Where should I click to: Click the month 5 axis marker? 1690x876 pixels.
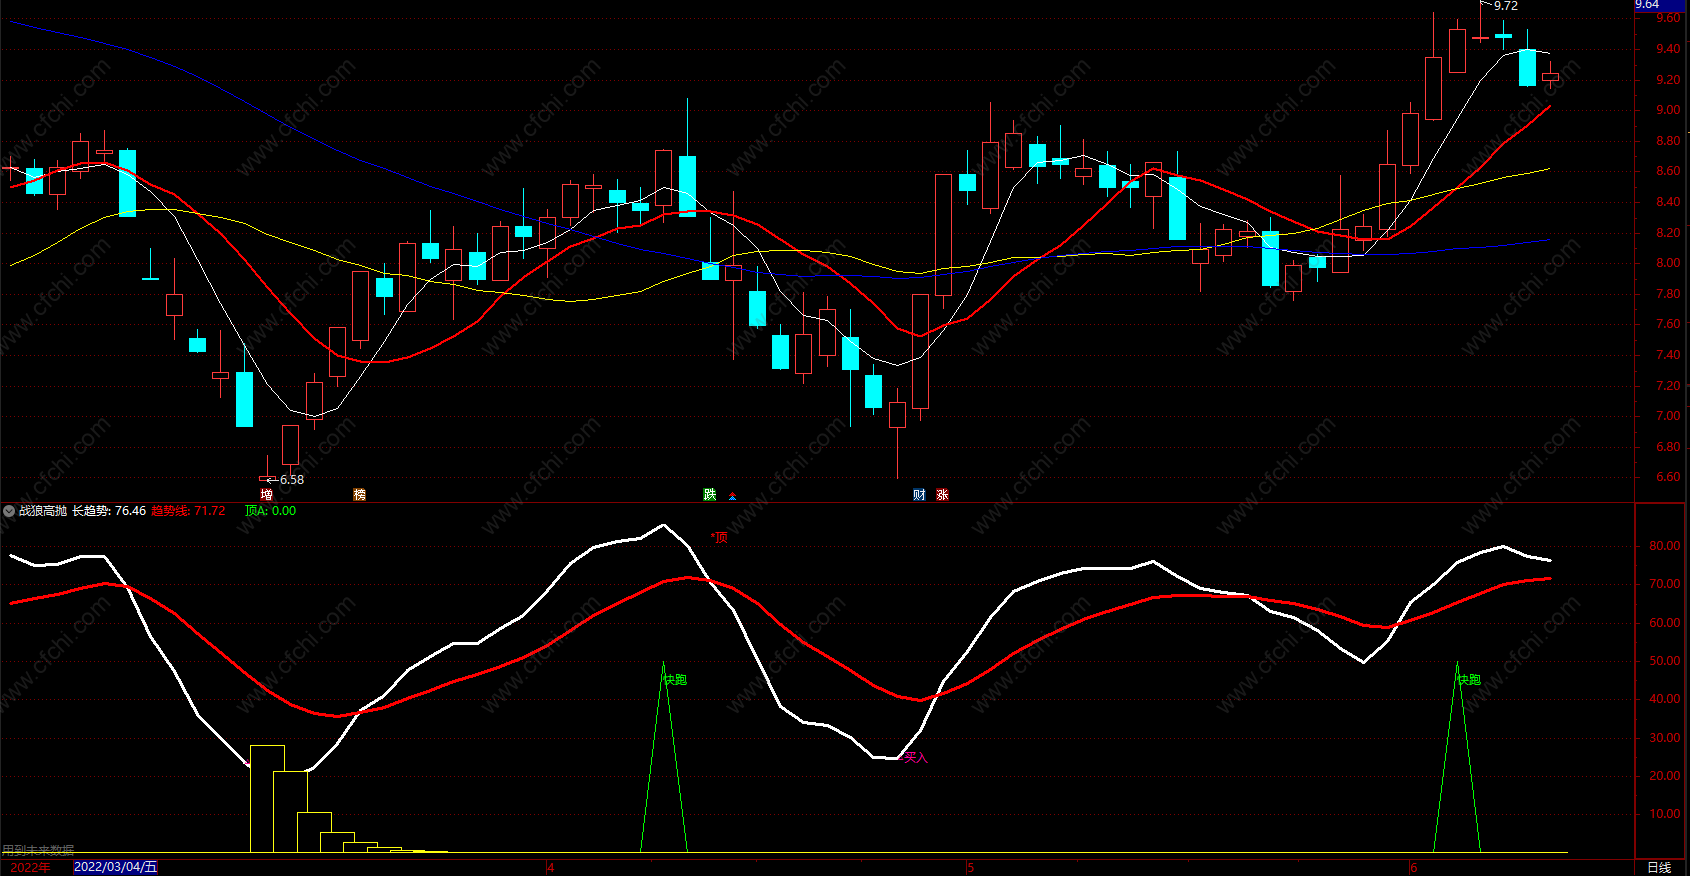coord(970,867)
